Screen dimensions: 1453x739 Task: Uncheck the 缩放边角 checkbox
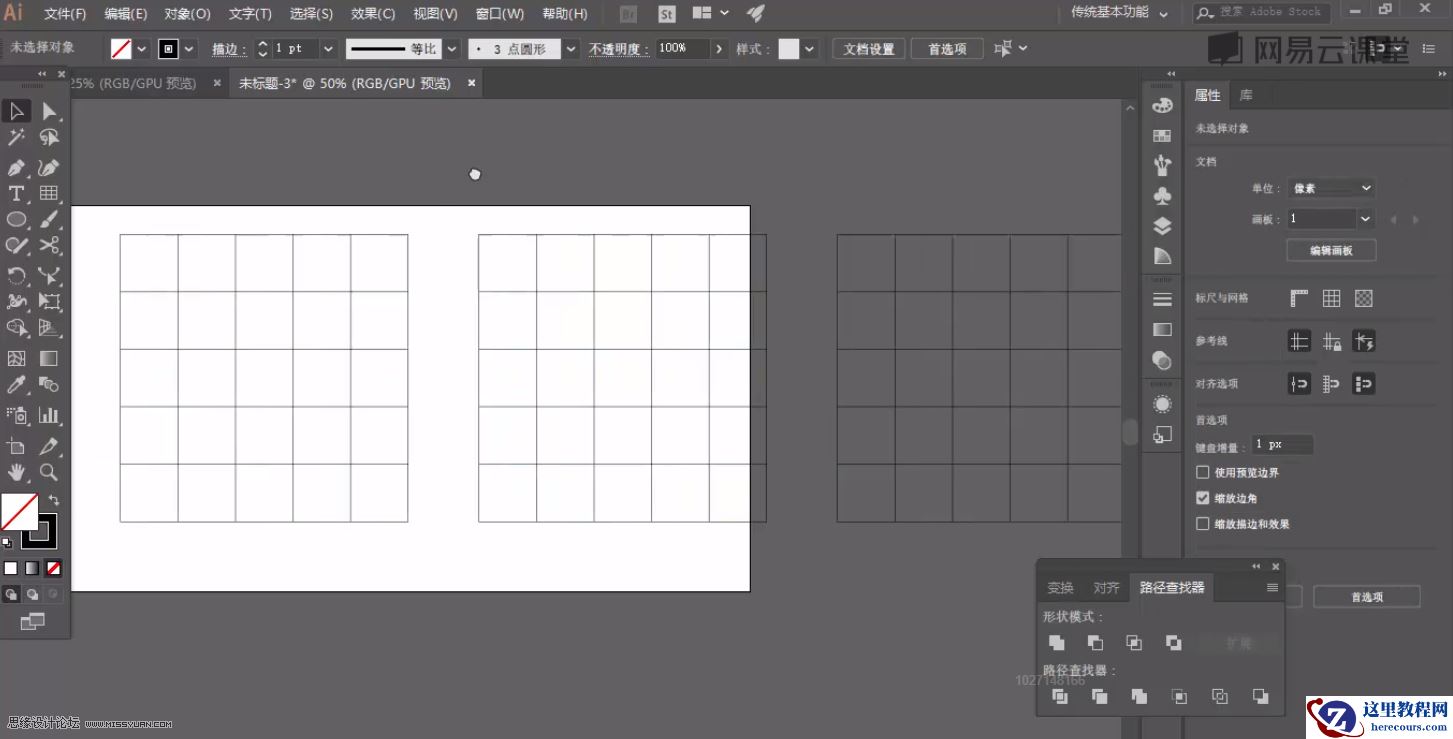tap(1203, 497)
